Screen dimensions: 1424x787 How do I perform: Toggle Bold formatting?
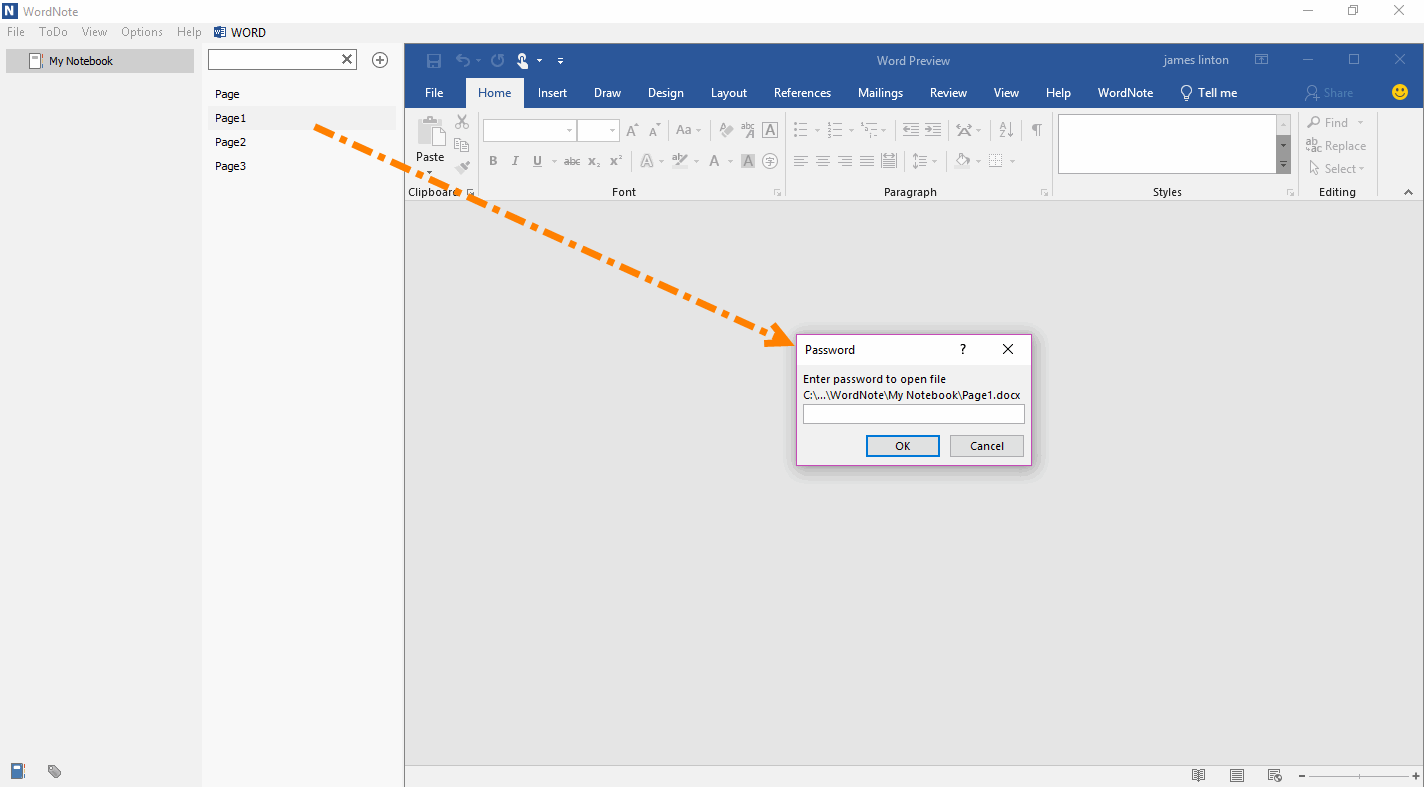point(493,161)
